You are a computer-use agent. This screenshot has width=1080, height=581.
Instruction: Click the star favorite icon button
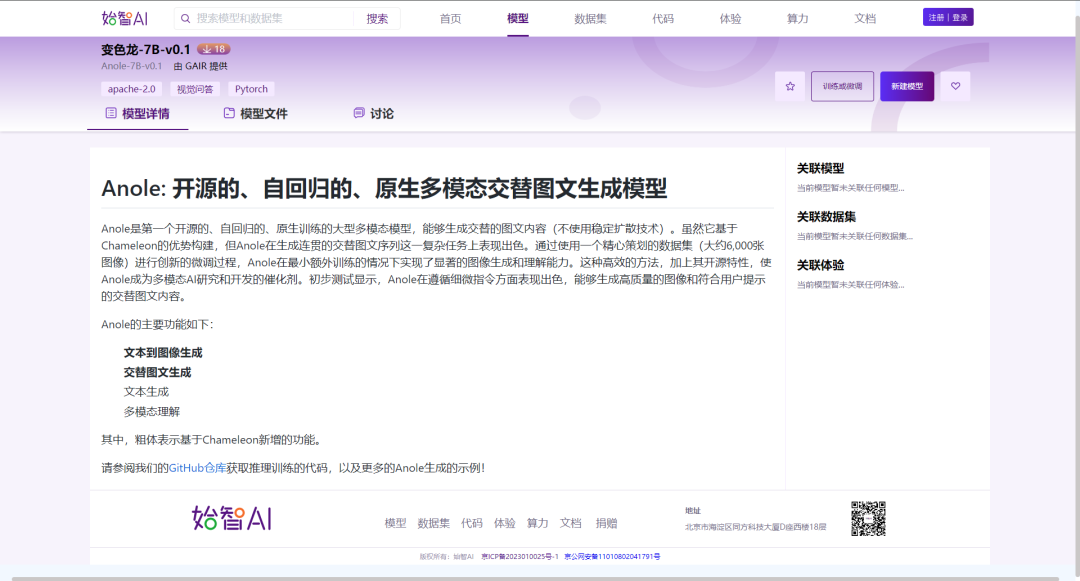(x=790, y=86)
